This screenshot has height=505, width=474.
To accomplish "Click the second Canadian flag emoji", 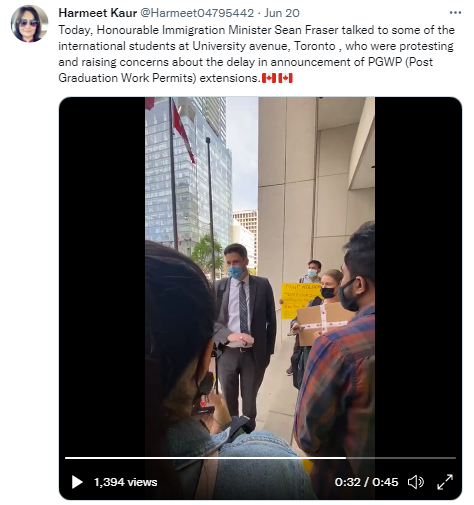I will (285, 78).
